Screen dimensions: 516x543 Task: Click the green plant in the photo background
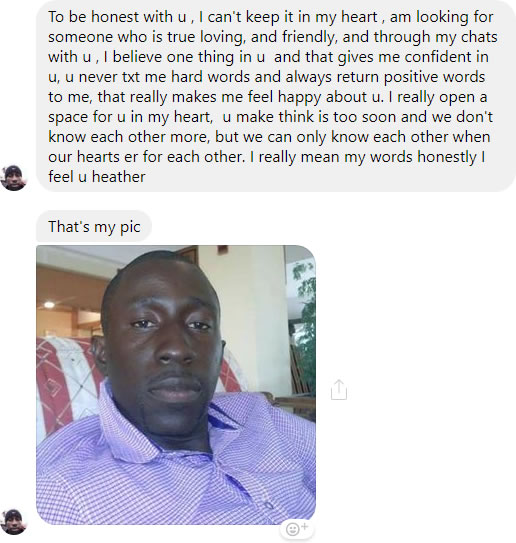coord(303,305)
